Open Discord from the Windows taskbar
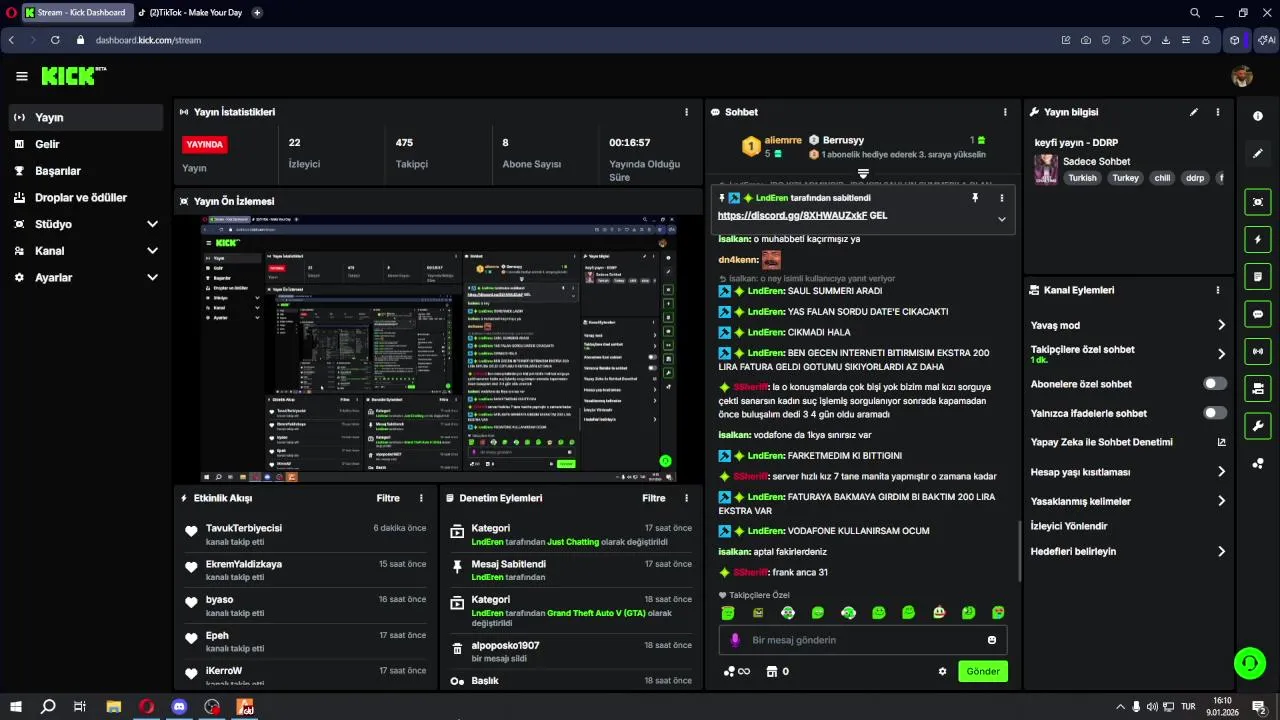 coord(179,706)
